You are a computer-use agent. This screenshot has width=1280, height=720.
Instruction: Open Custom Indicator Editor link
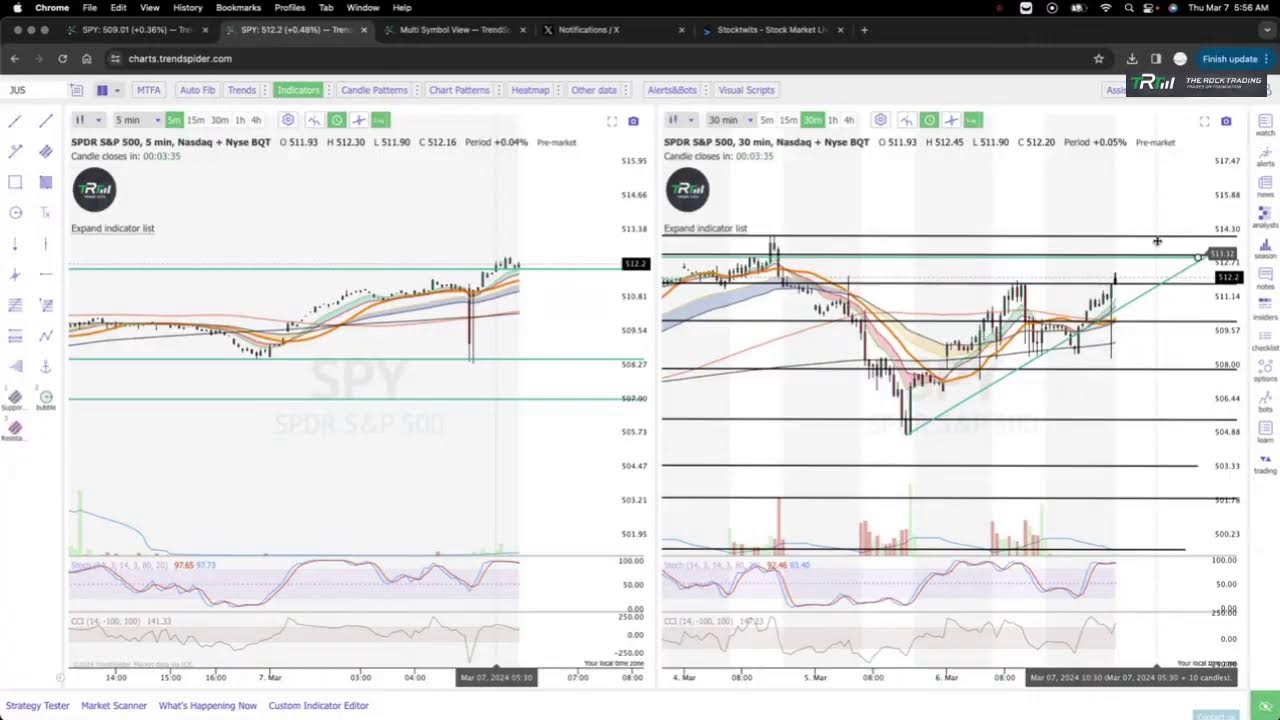point(318,705)
